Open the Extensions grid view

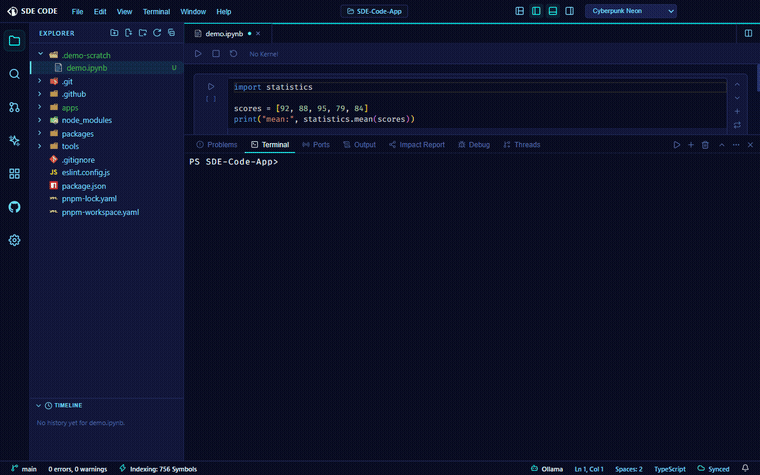(x=15, y=174)
